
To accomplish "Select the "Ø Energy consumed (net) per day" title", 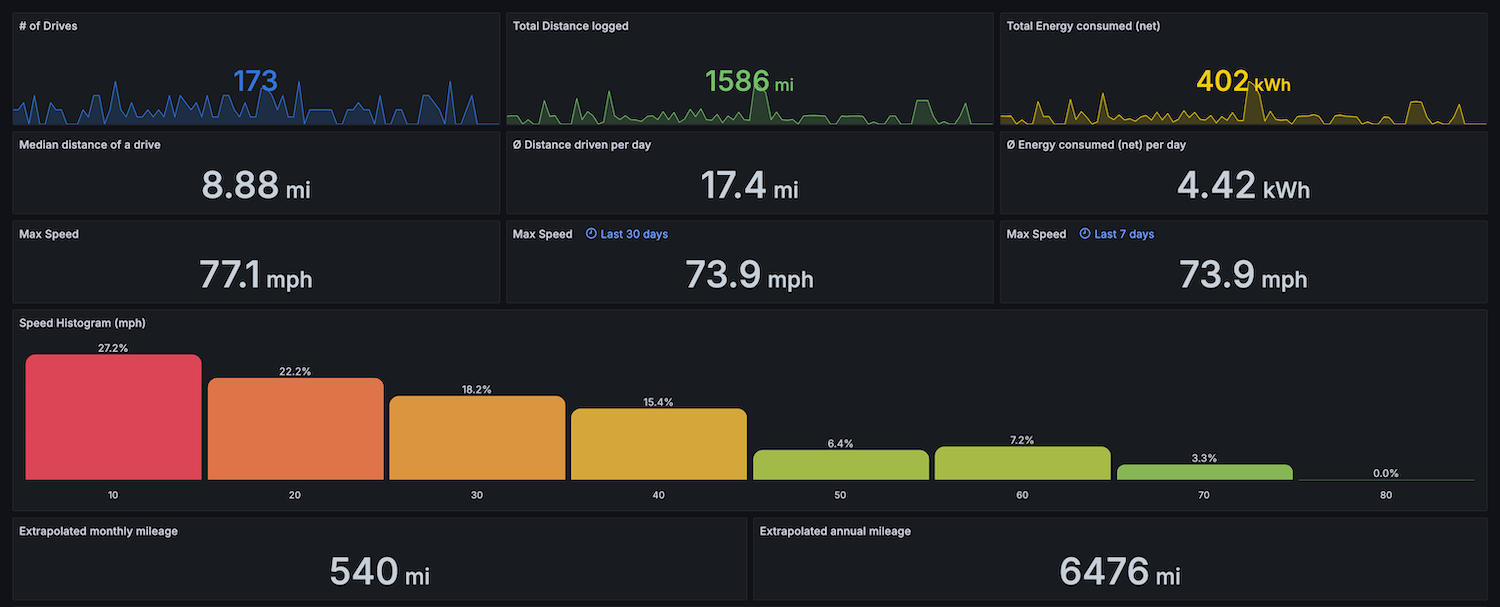I will click(x=1096, y=145).
